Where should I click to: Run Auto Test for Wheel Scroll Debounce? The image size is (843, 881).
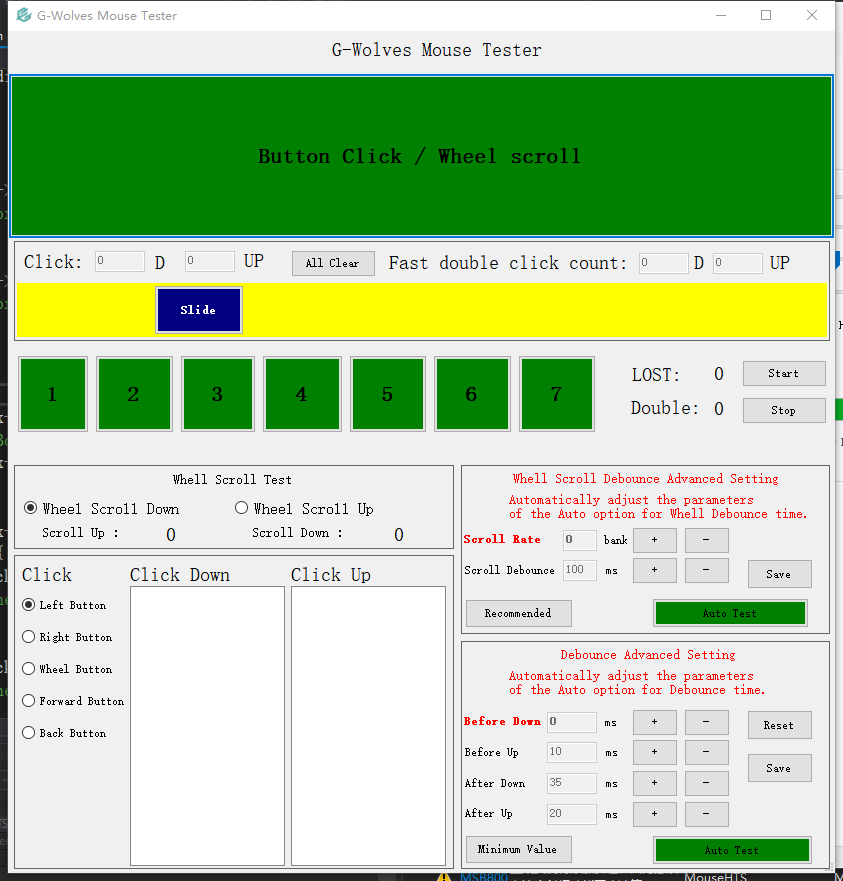pyautogui.click(x=730, y=614)
